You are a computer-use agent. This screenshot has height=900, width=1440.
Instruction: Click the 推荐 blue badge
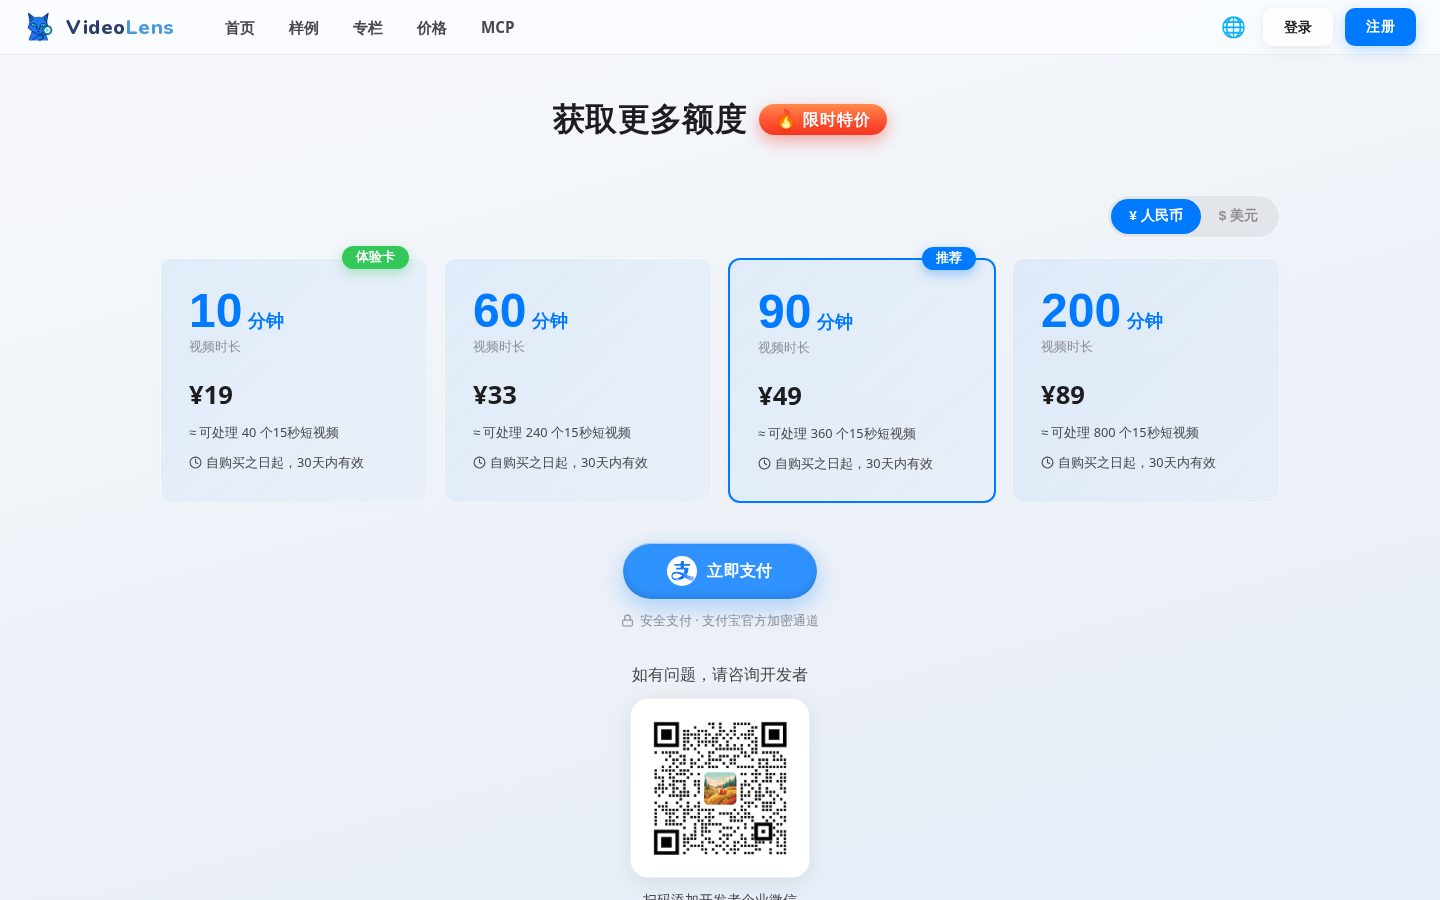949,258
